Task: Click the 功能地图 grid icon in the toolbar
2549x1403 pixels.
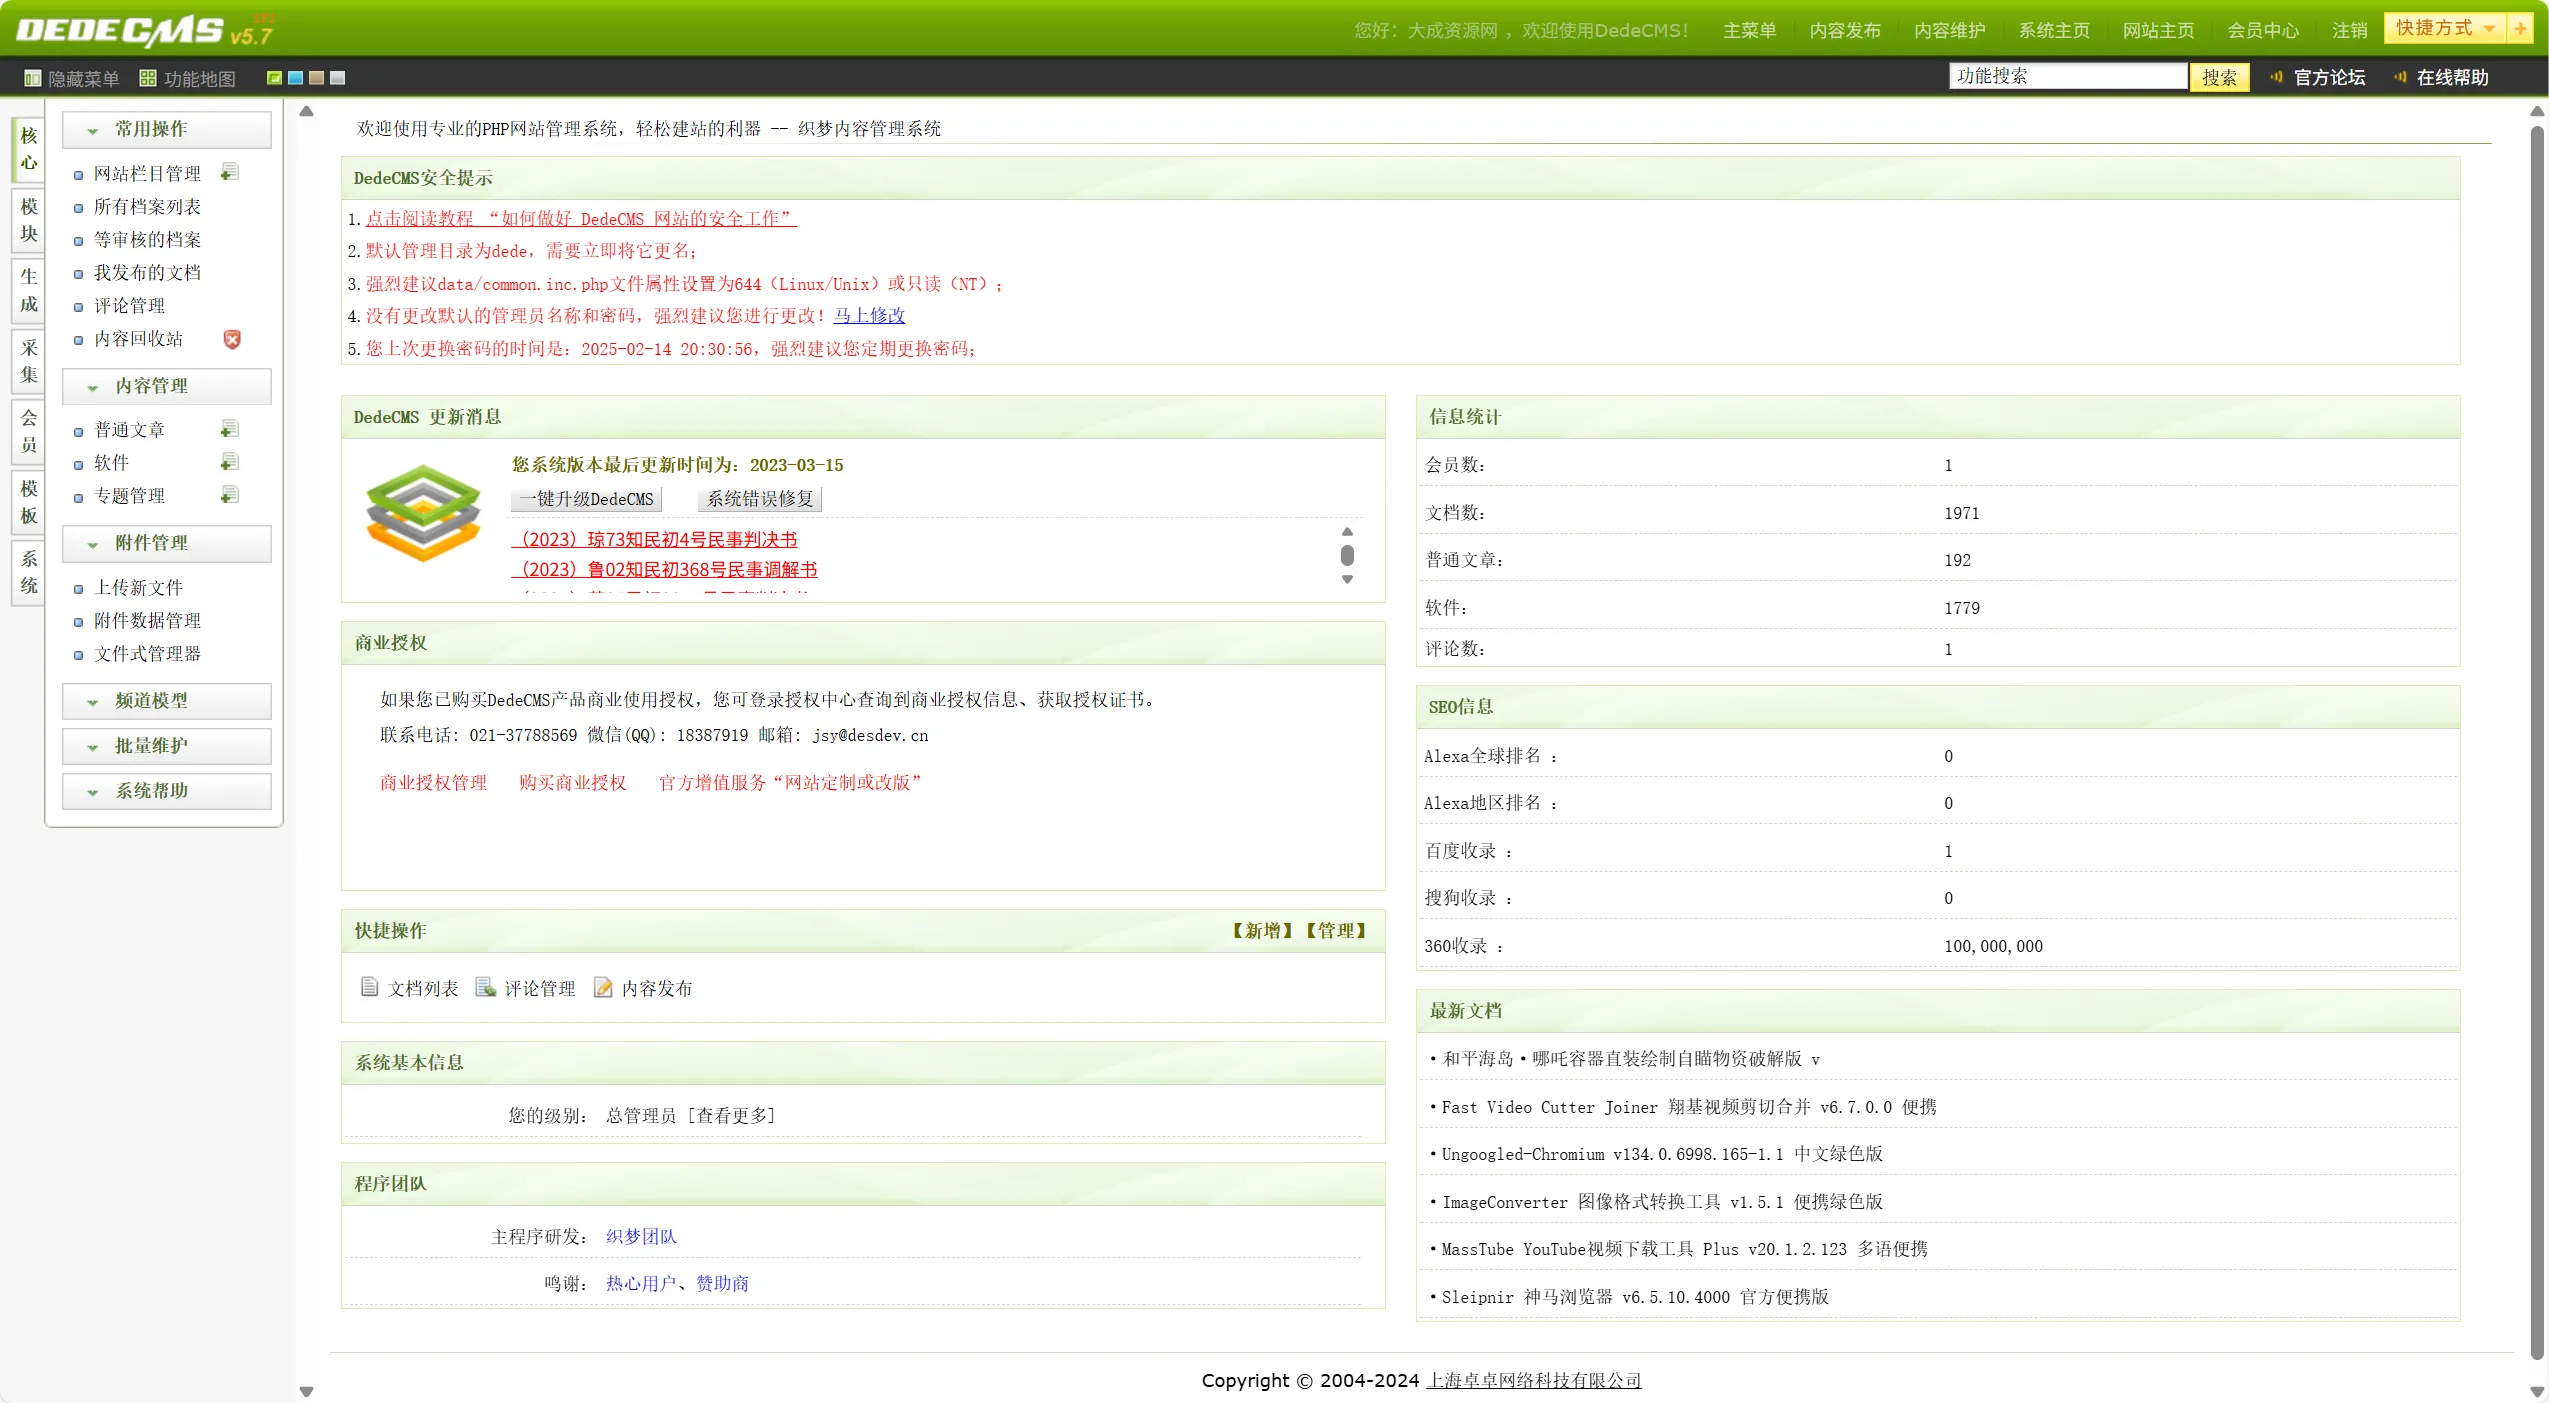Action: tap(147, 77)
